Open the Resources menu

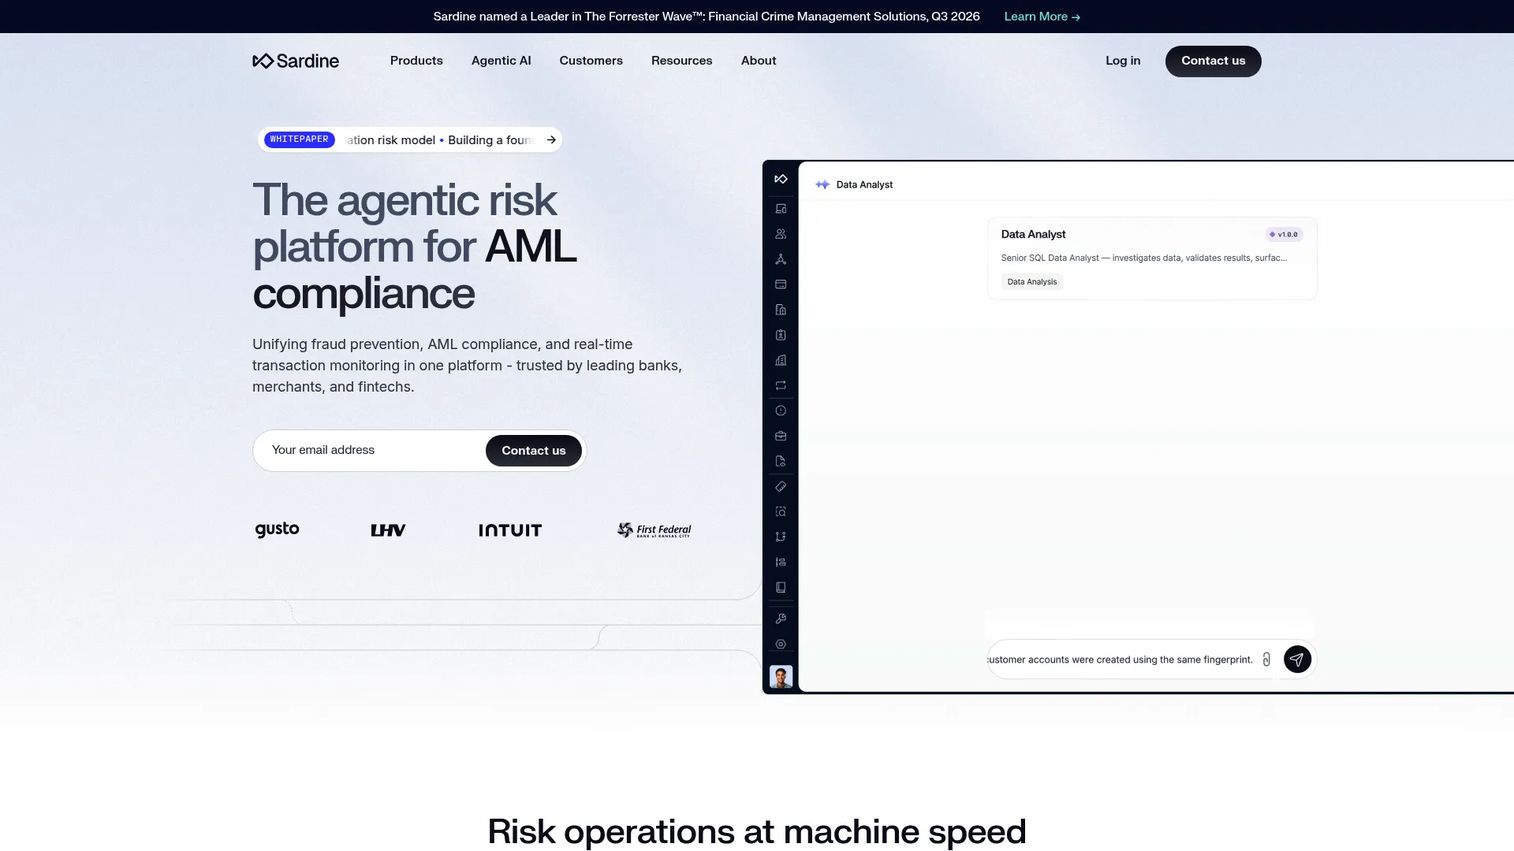point(682,61)
